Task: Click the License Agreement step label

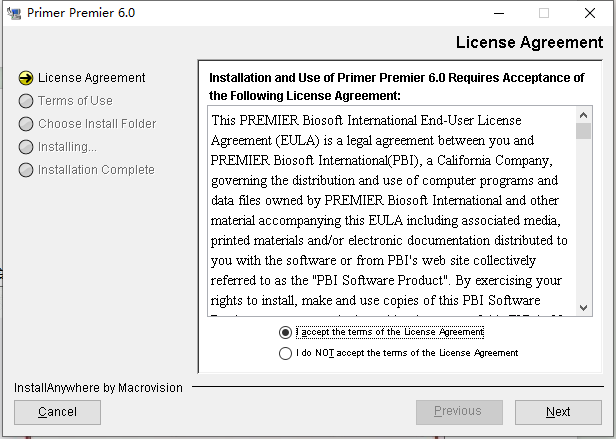Action: click(x=92, y=78)
